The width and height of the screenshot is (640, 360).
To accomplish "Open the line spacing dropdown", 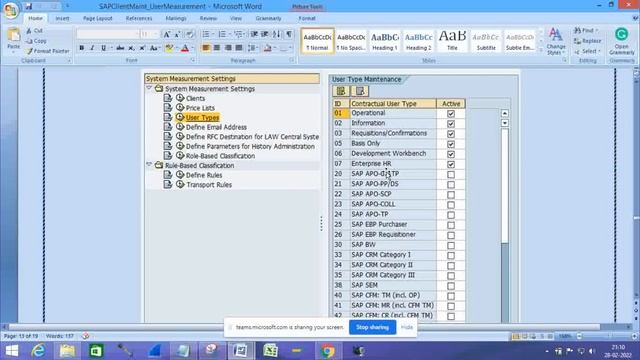I will (257, 48).
